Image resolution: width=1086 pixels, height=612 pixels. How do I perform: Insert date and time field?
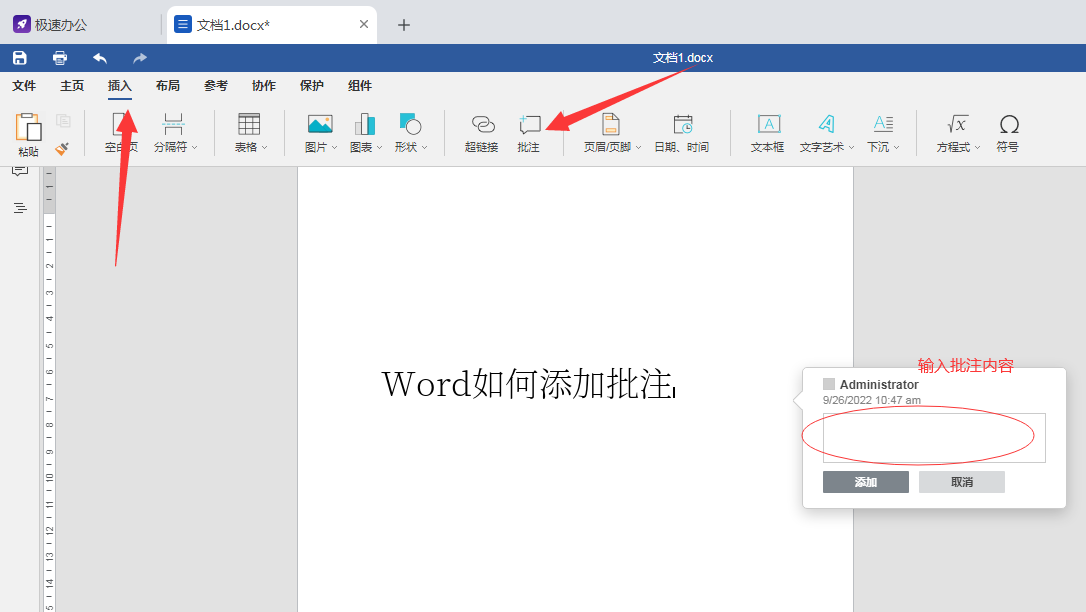[x=682, y=133]
